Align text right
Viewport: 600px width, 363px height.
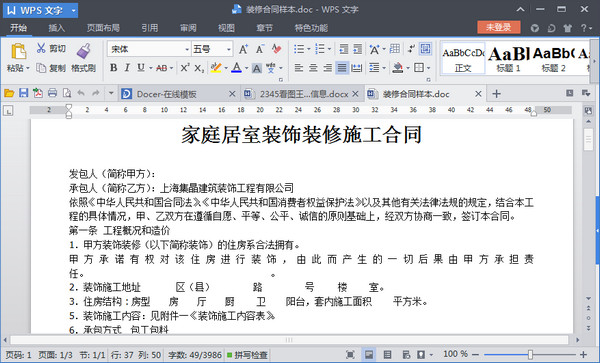(327, 68)
